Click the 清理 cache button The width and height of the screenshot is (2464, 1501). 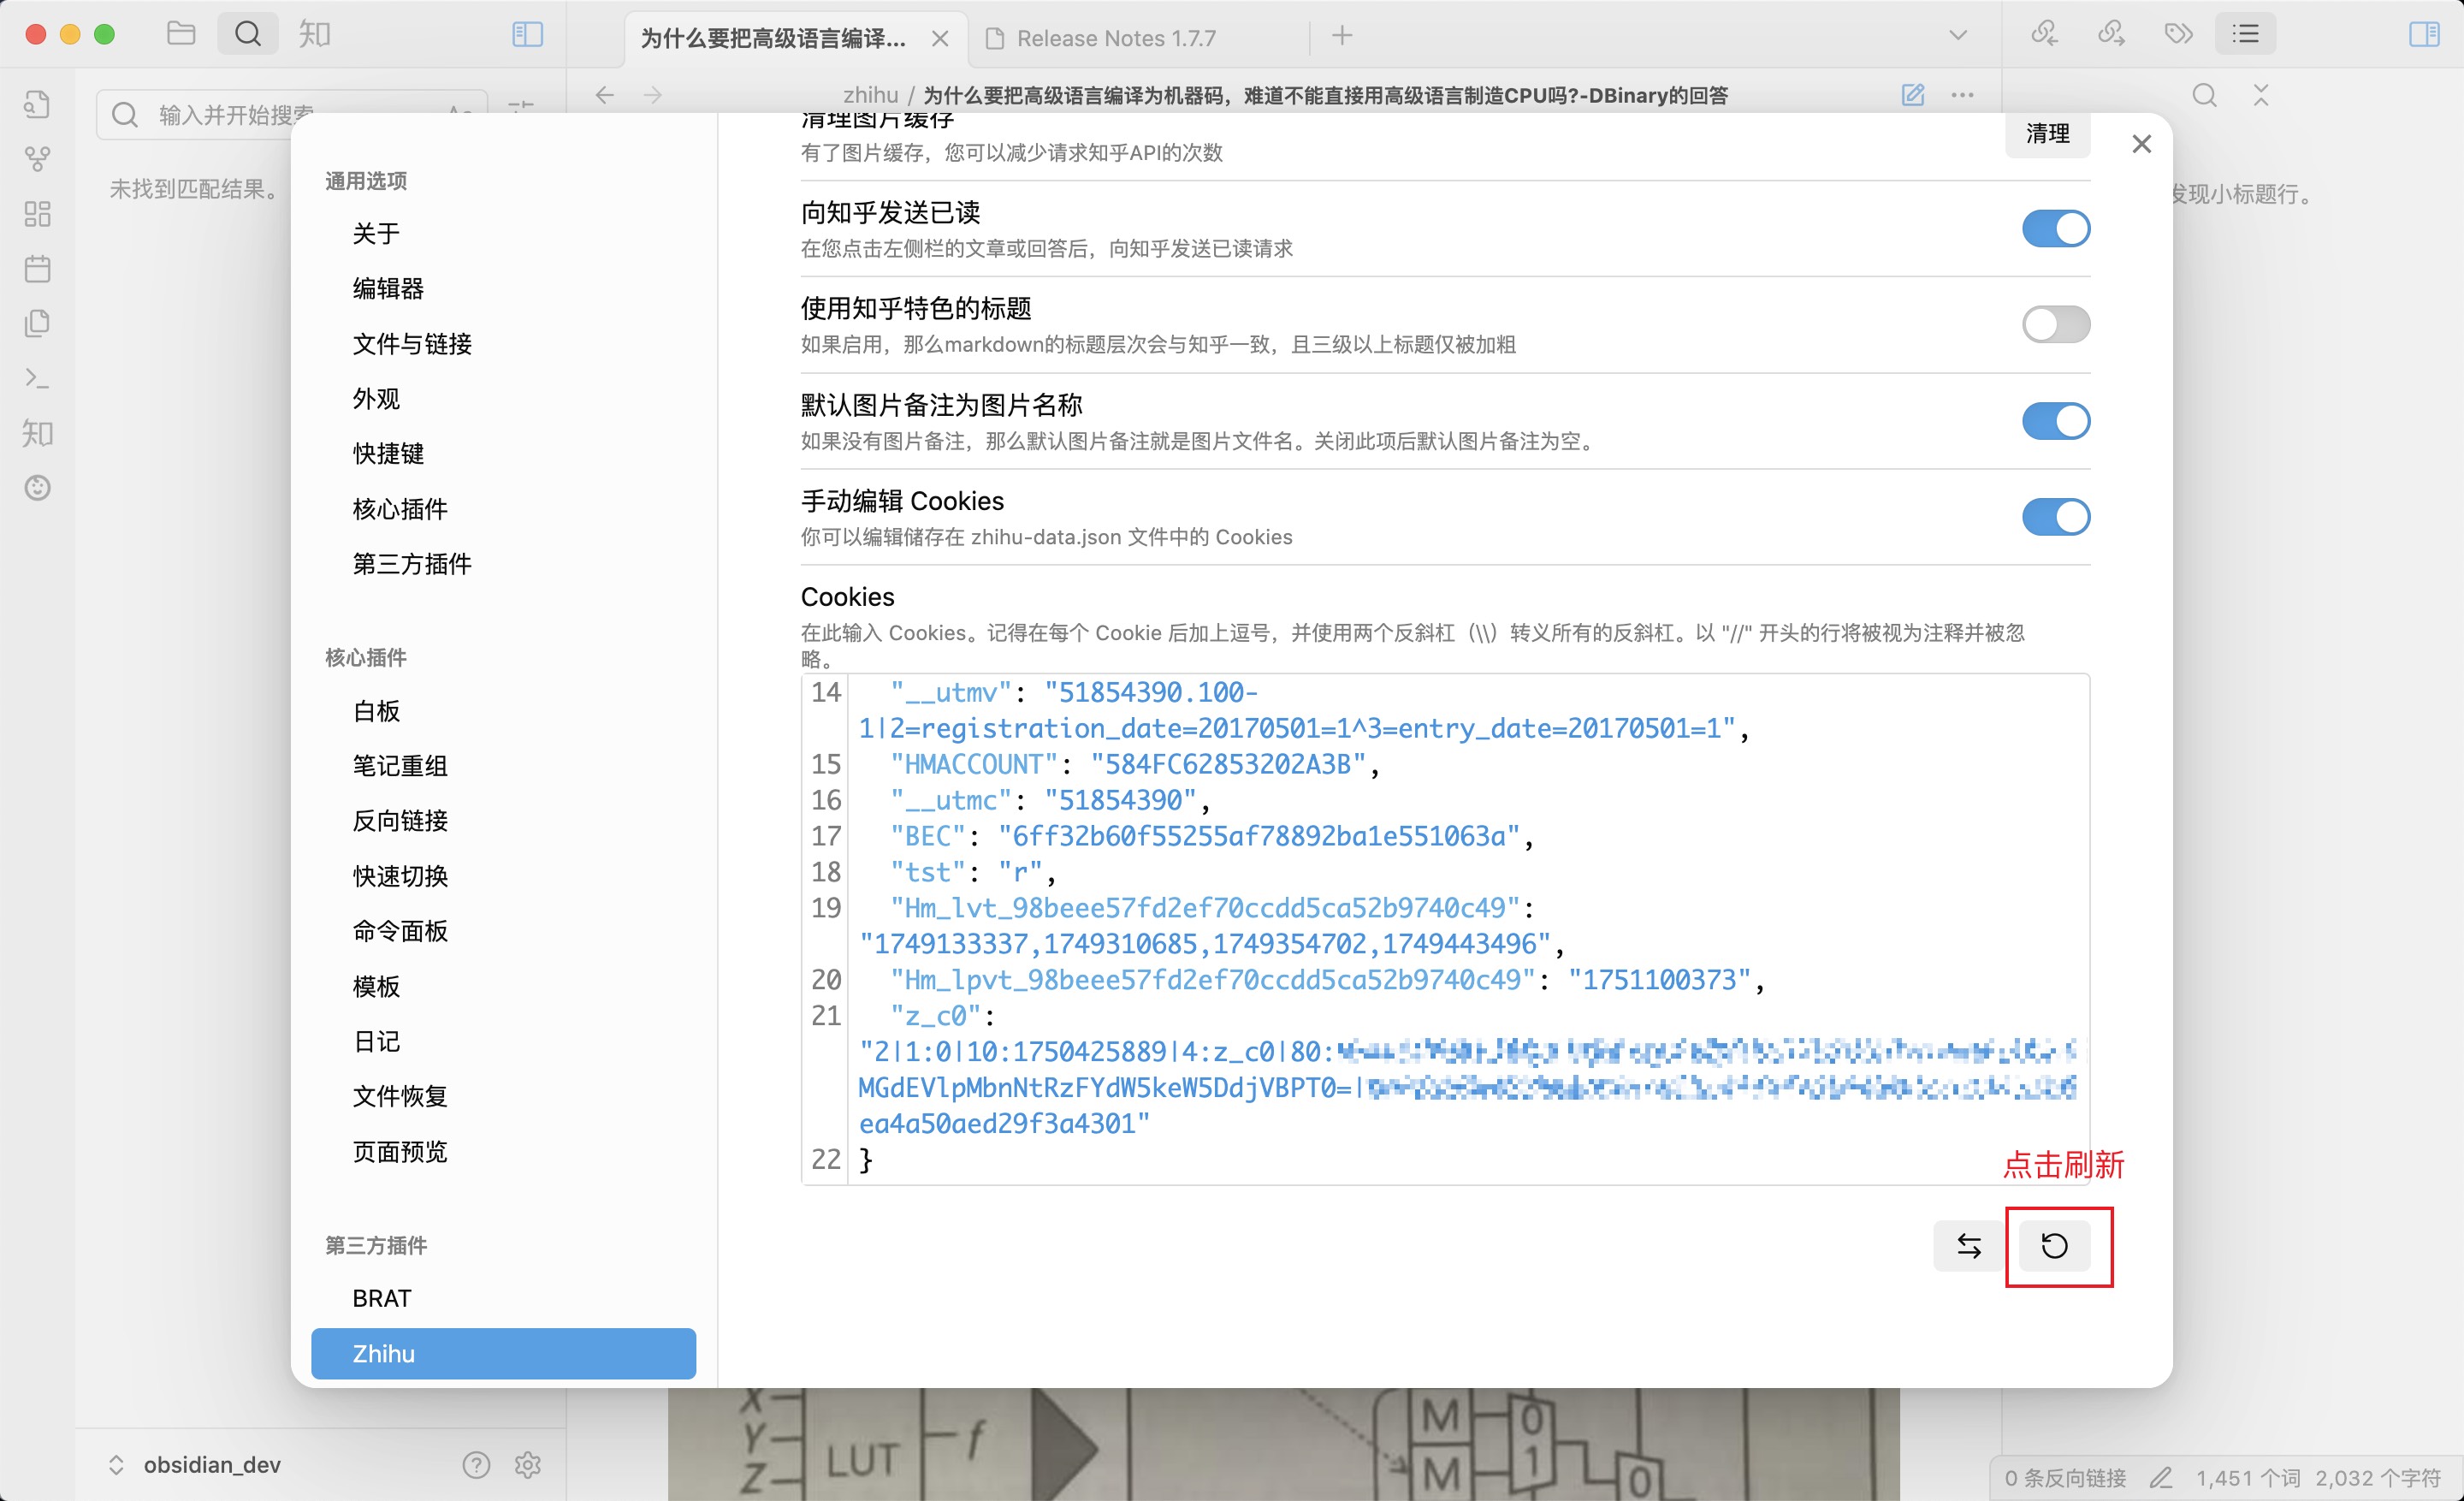pyautogui.click(x=2047, y=134)
